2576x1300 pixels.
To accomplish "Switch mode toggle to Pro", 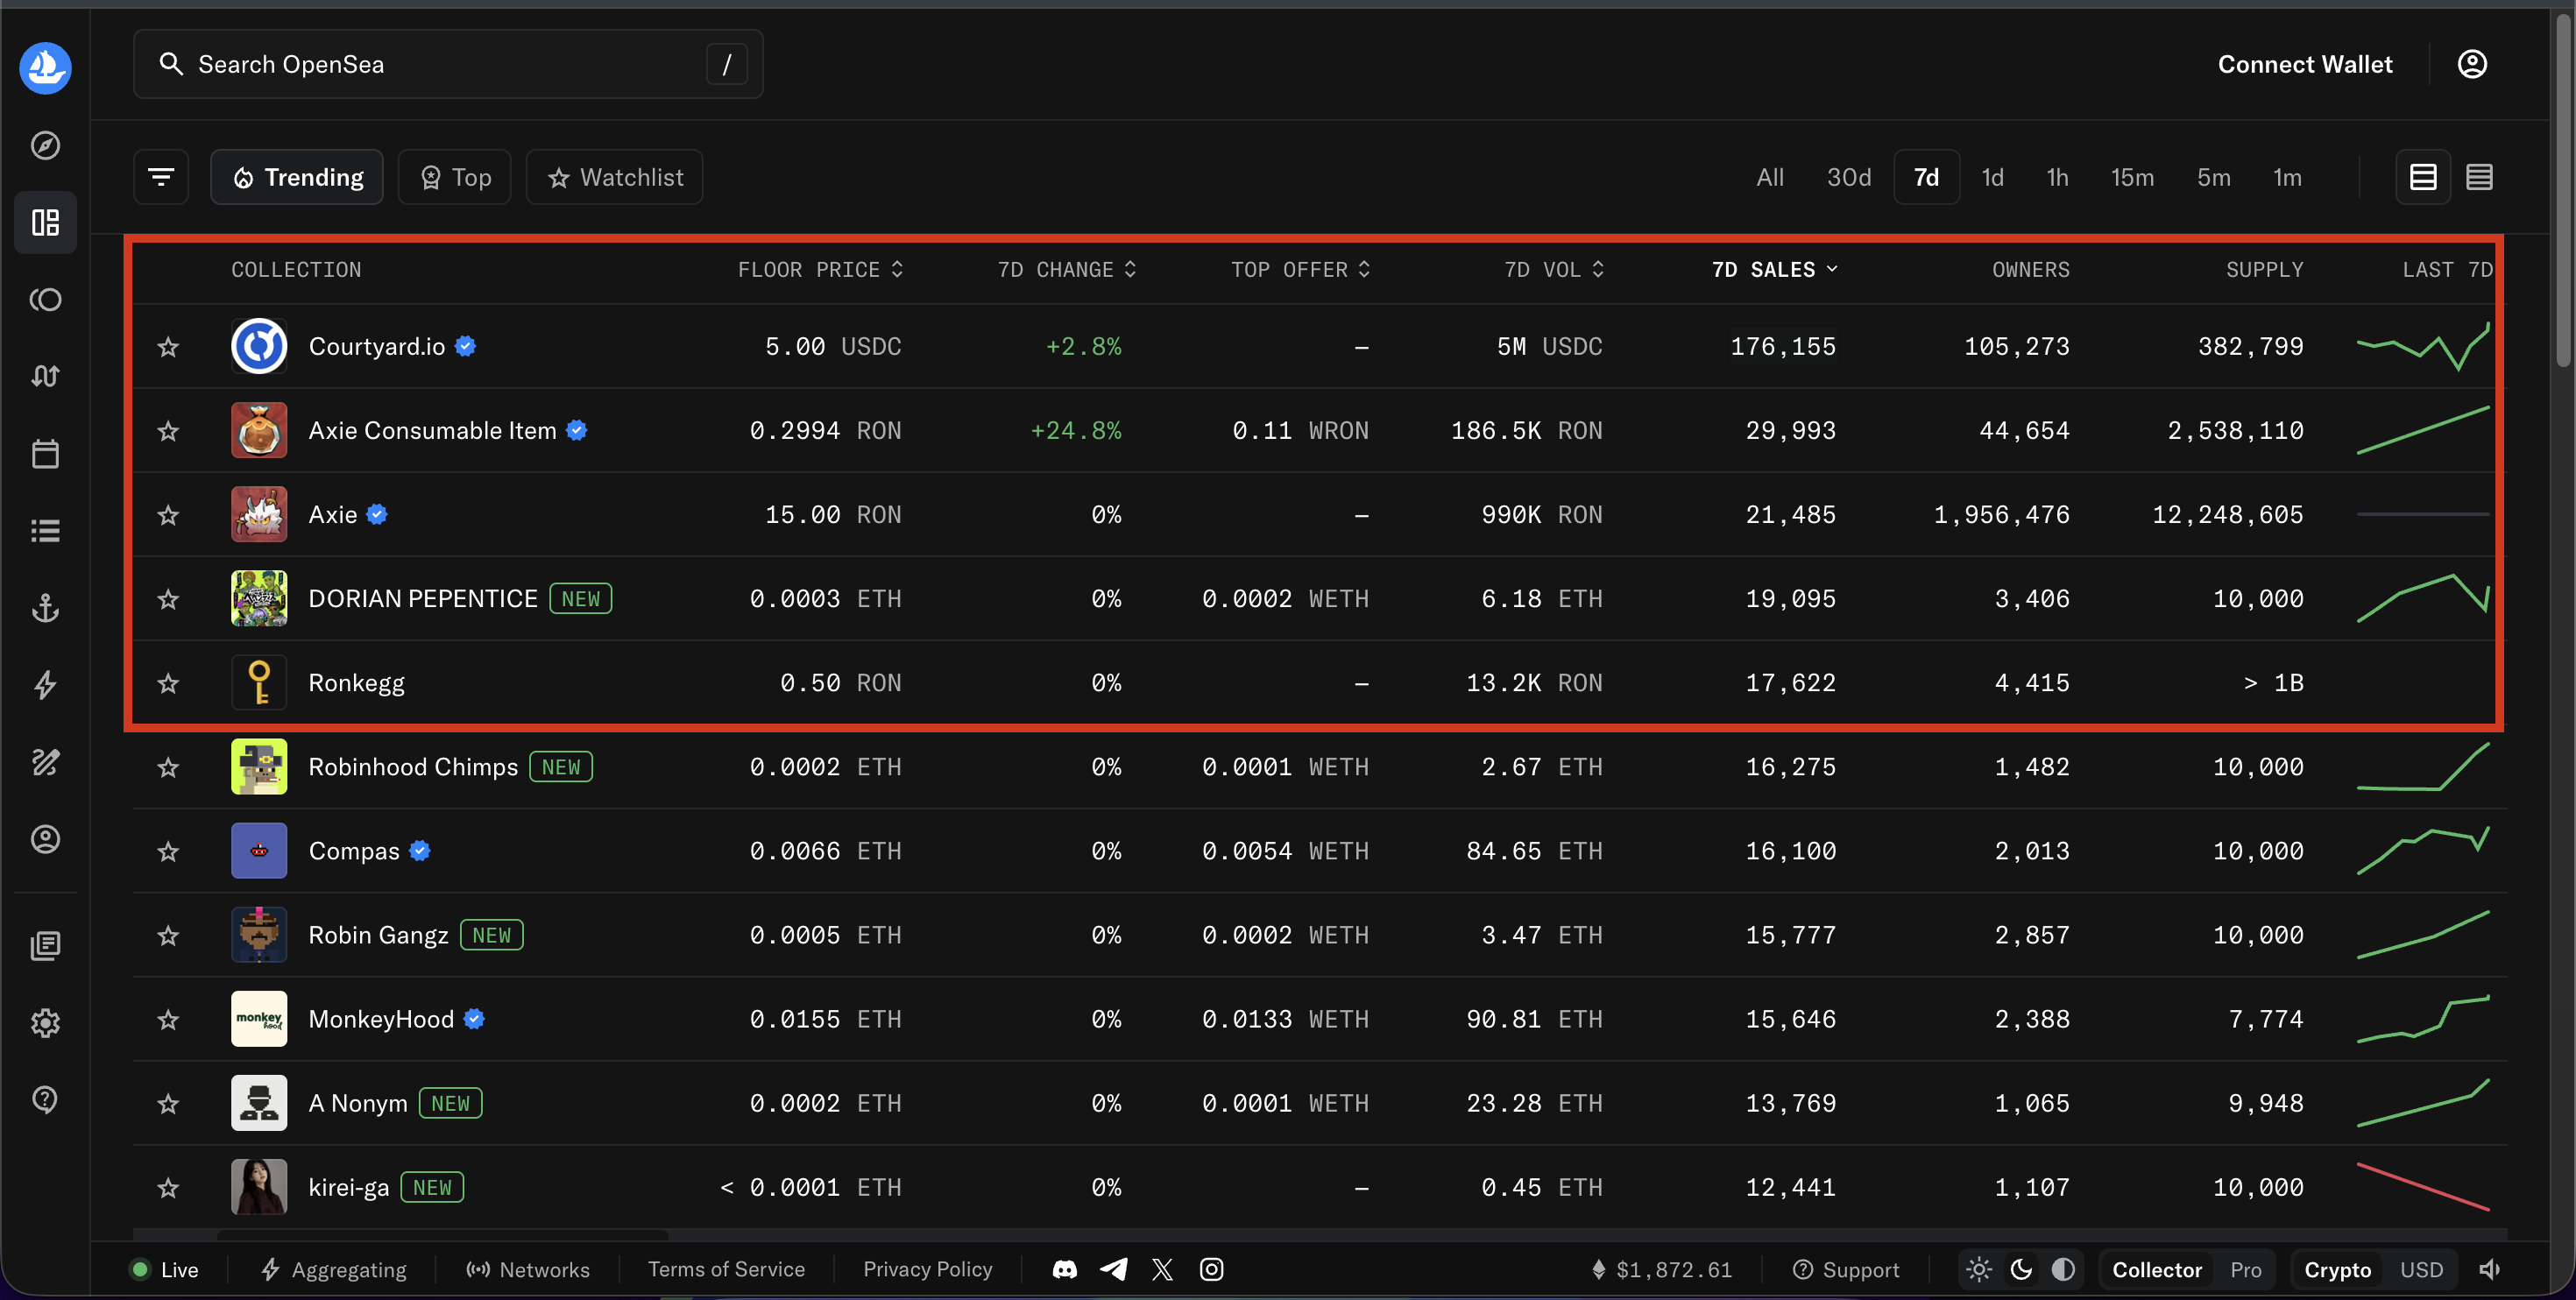I will pos(2245,1269).
